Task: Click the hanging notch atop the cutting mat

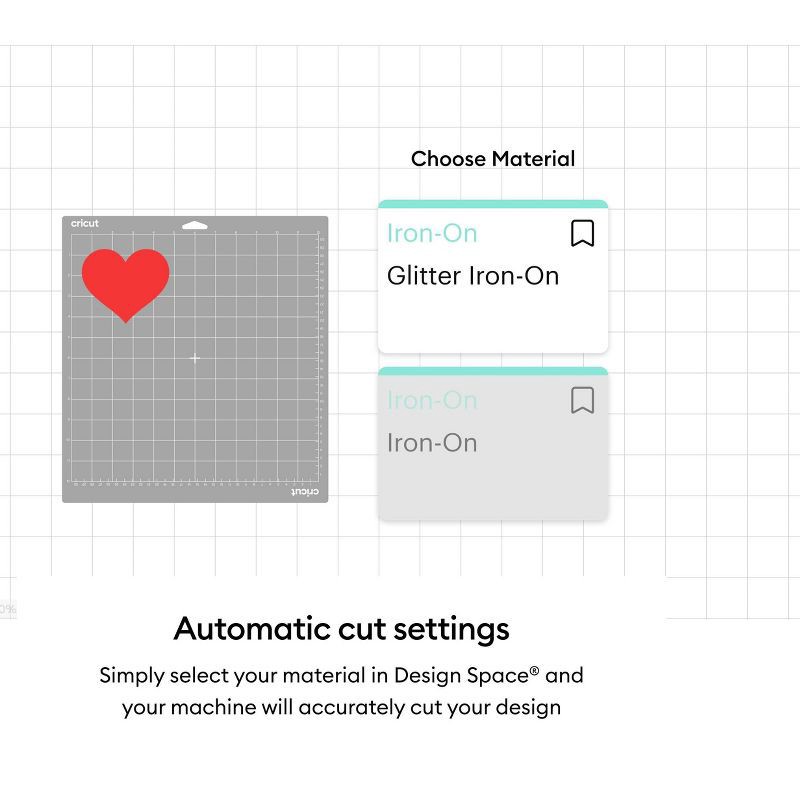Action: click(x=195, y=224)
